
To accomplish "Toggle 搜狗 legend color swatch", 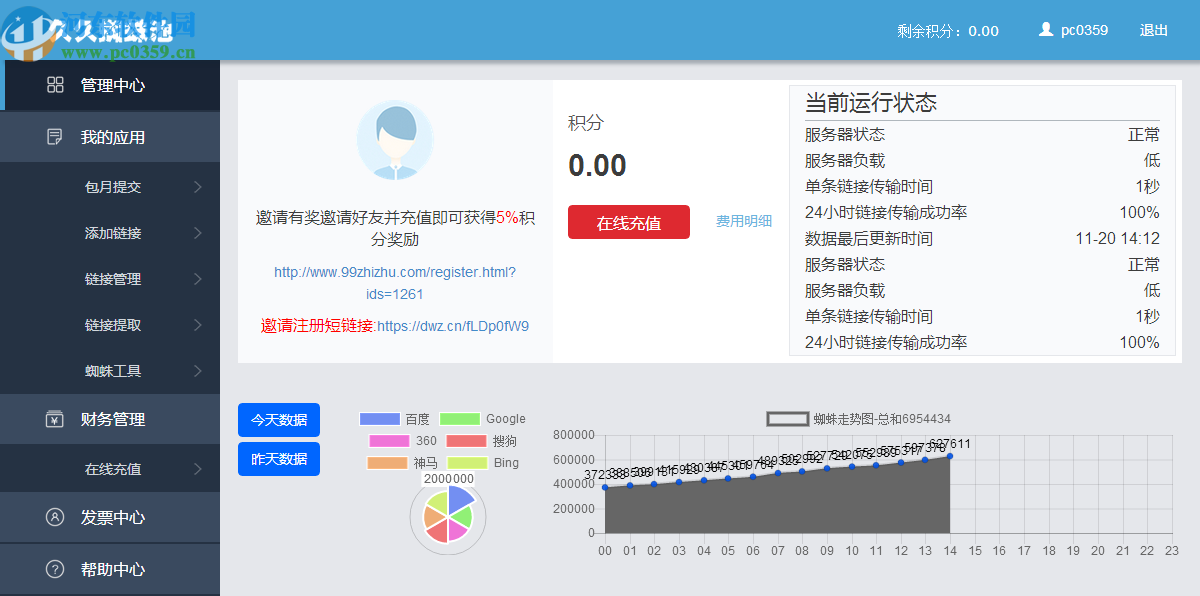I will pyautogui.click(x=466, y=441).
